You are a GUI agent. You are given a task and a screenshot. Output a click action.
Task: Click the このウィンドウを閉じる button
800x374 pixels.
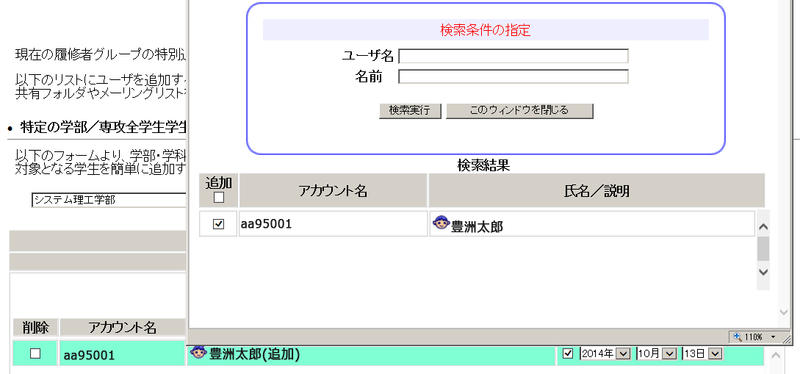pyautogui.click(x=519, y=111)
